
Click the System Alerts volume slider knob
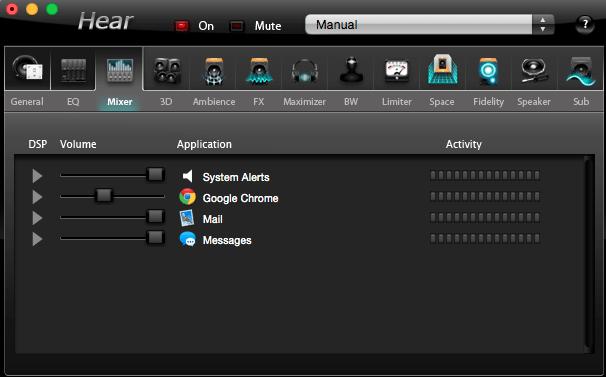[x=155, y=175]
